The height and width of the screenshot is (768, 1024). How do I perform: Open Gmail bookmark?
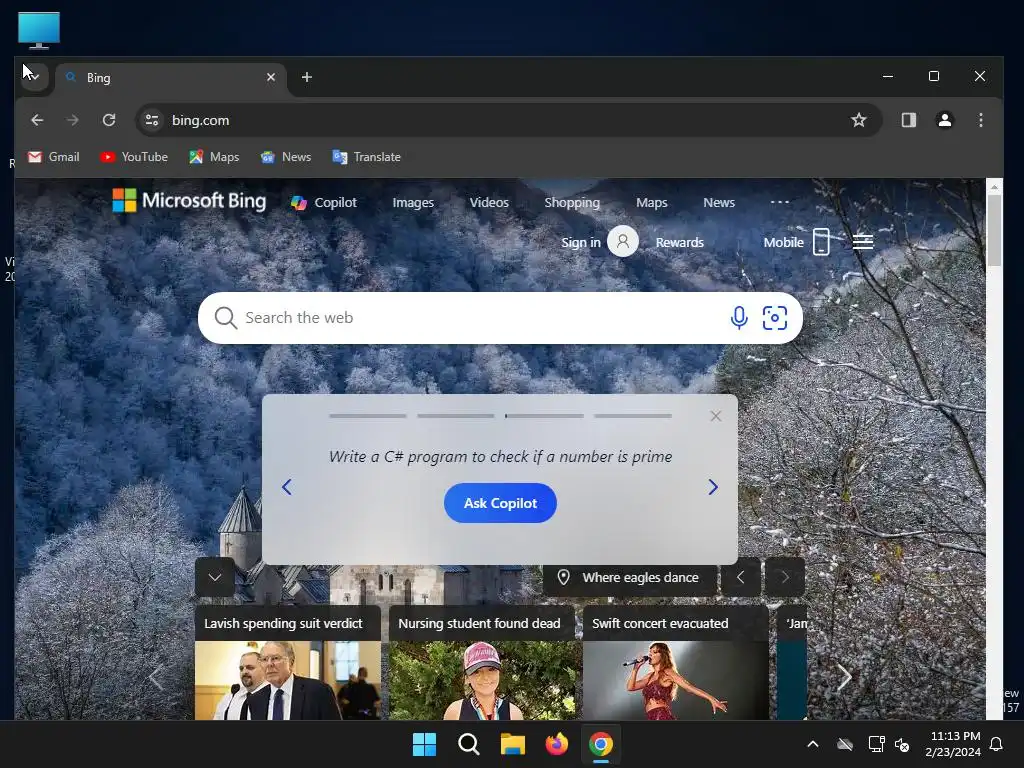[54, 157]
